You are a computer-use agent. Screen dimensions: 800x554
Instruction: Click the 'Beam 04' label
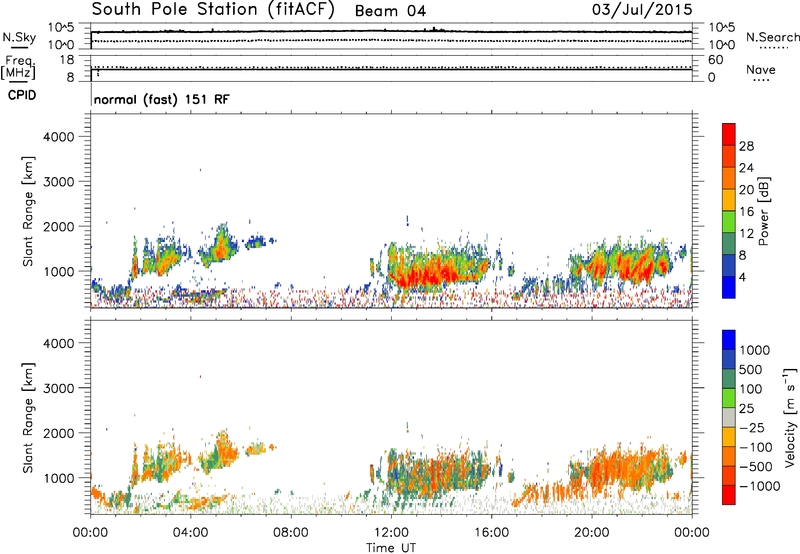tap(390, 11)
